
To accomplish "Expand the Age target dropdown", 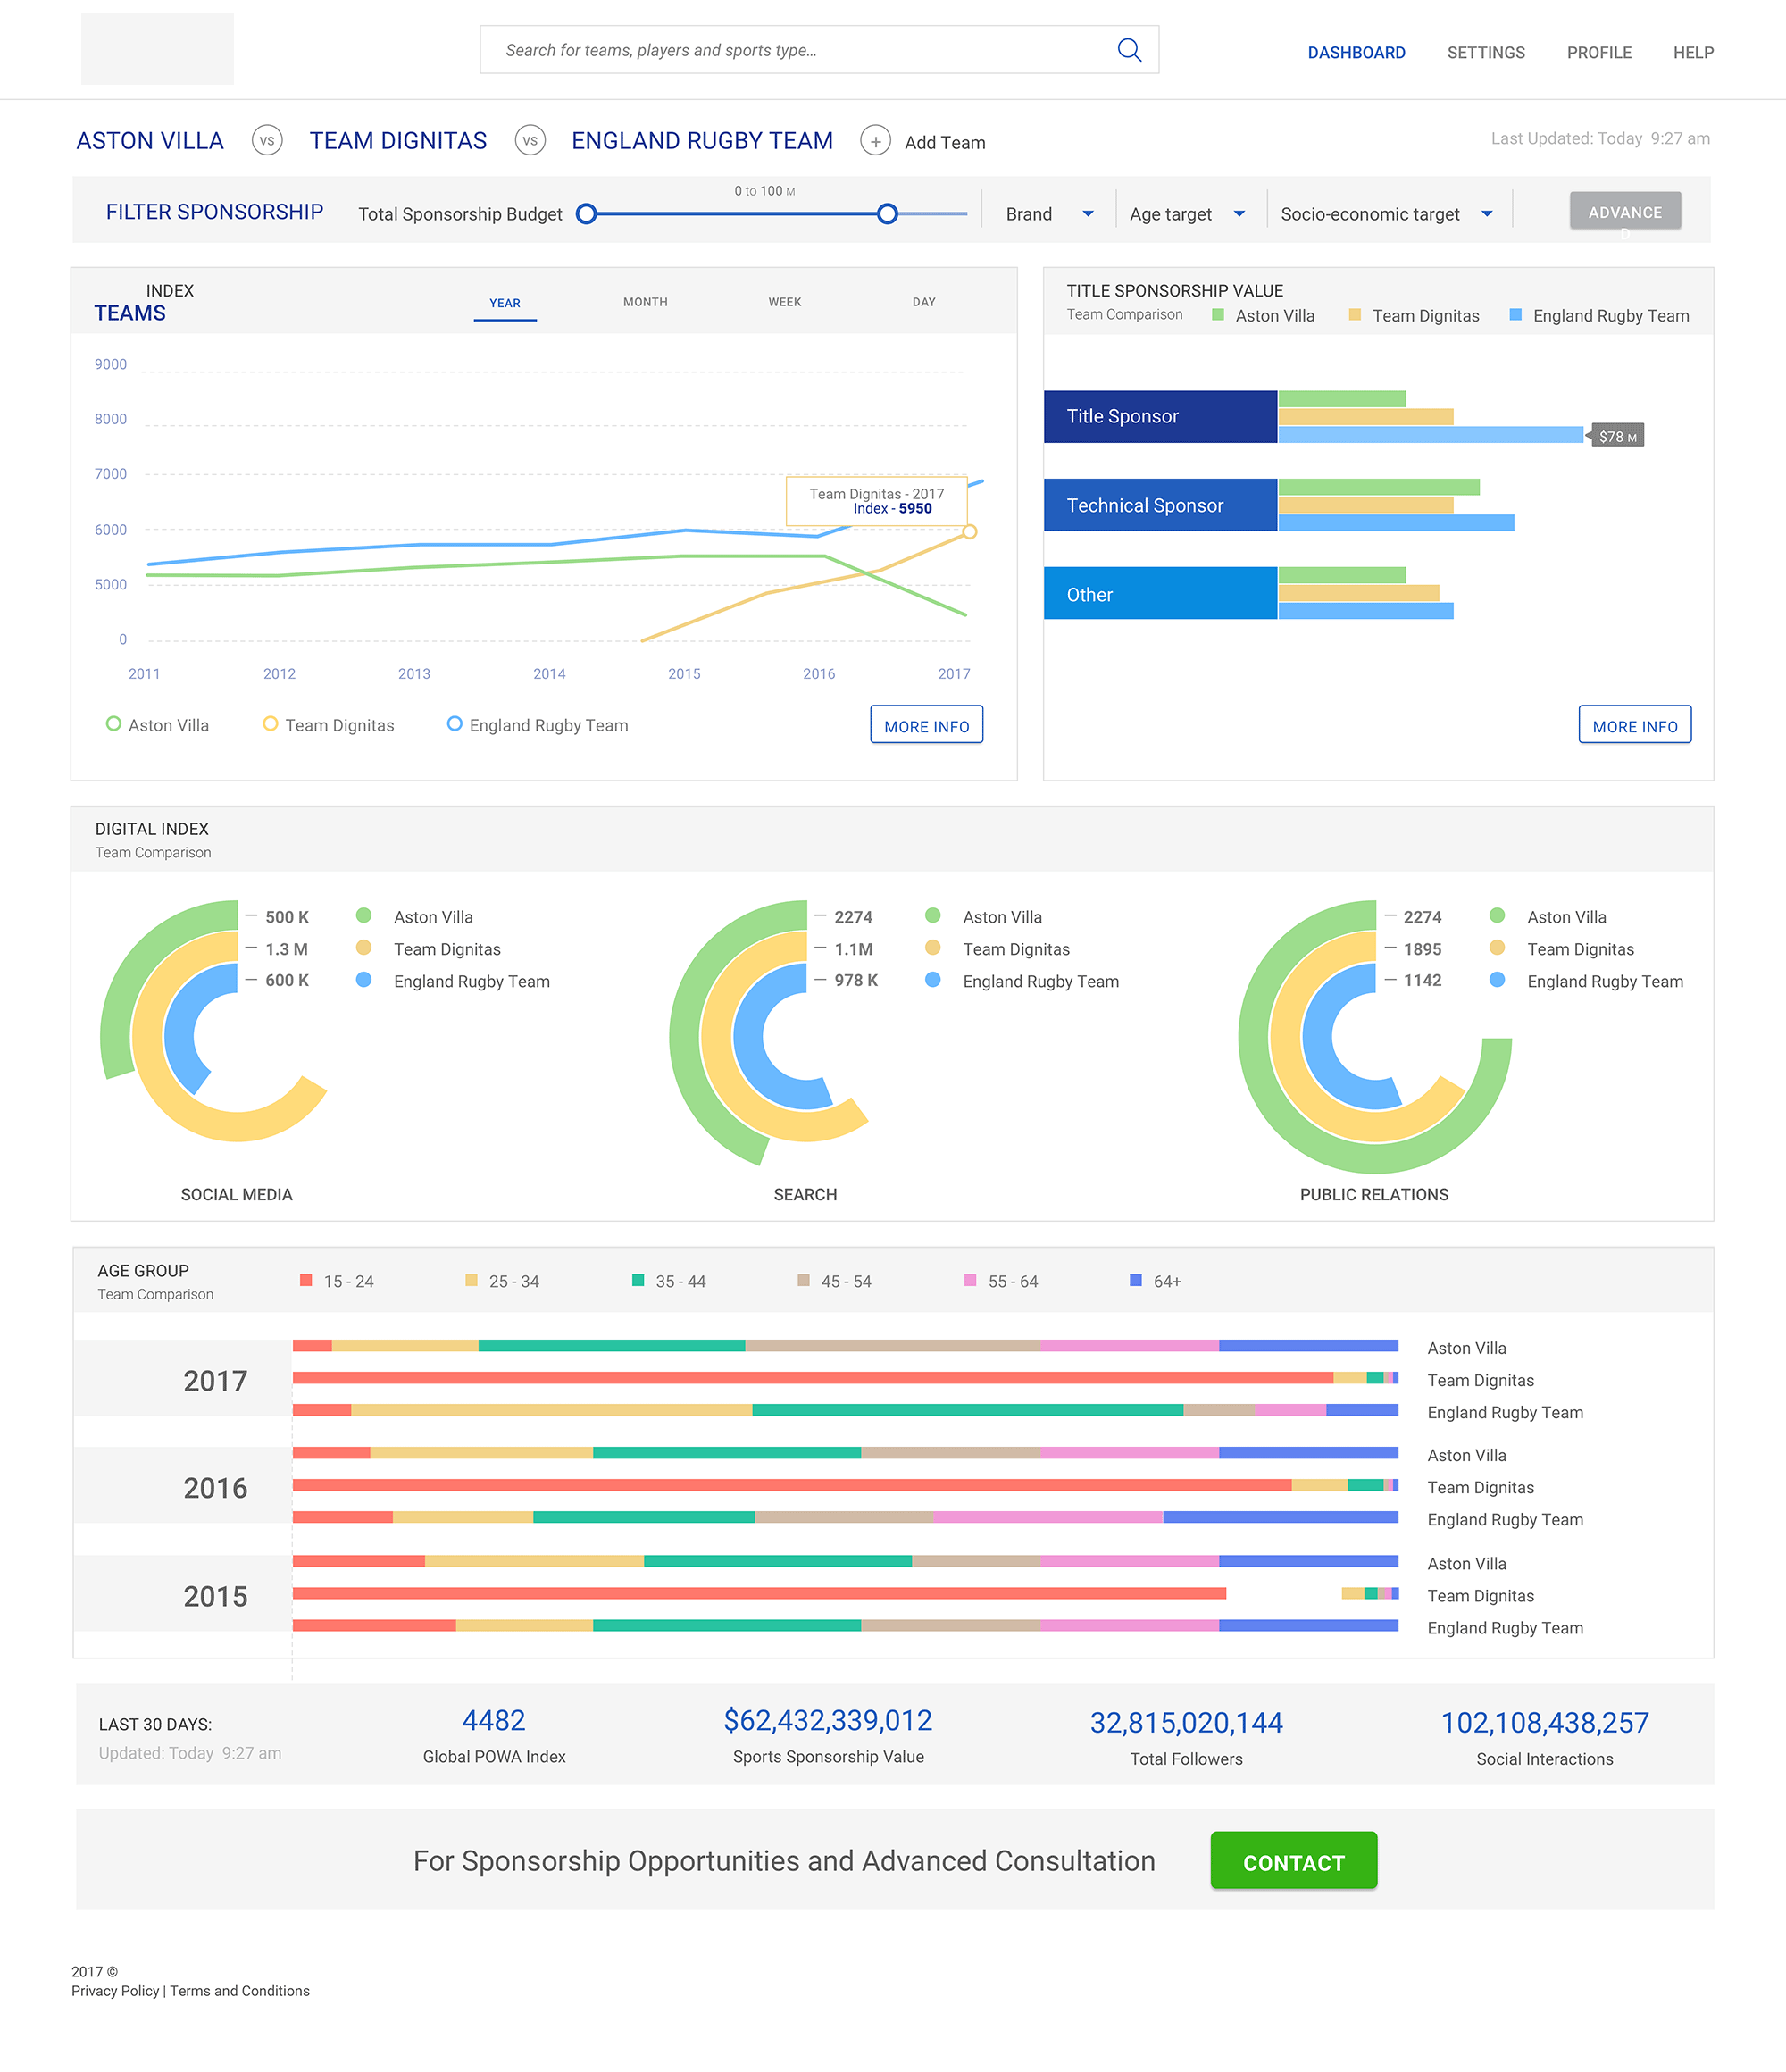I will tap(1186, 213).
